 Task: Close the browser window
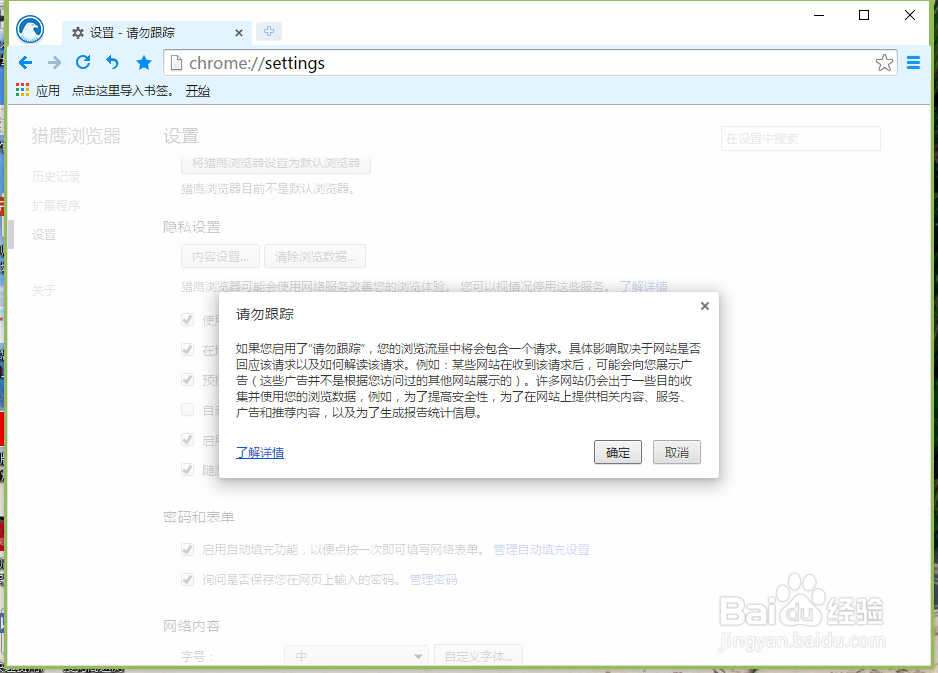pyautogui.click(x=909, y=15)
